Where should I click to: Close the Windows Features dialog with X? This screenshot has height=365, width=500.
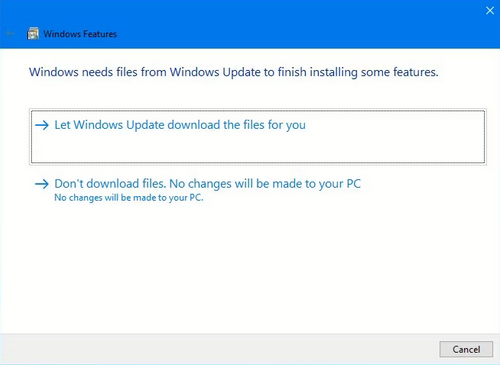pos(490,11)
